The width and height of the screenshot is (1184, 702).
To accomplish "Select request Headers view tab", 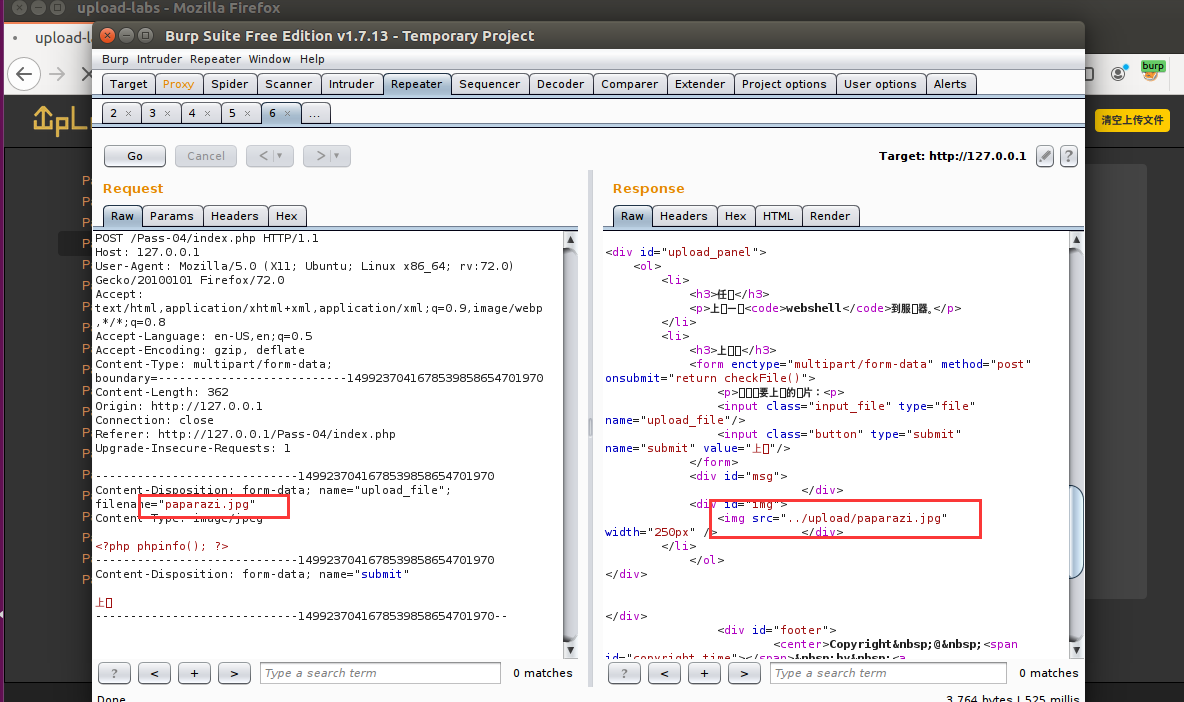I will 235,217.
